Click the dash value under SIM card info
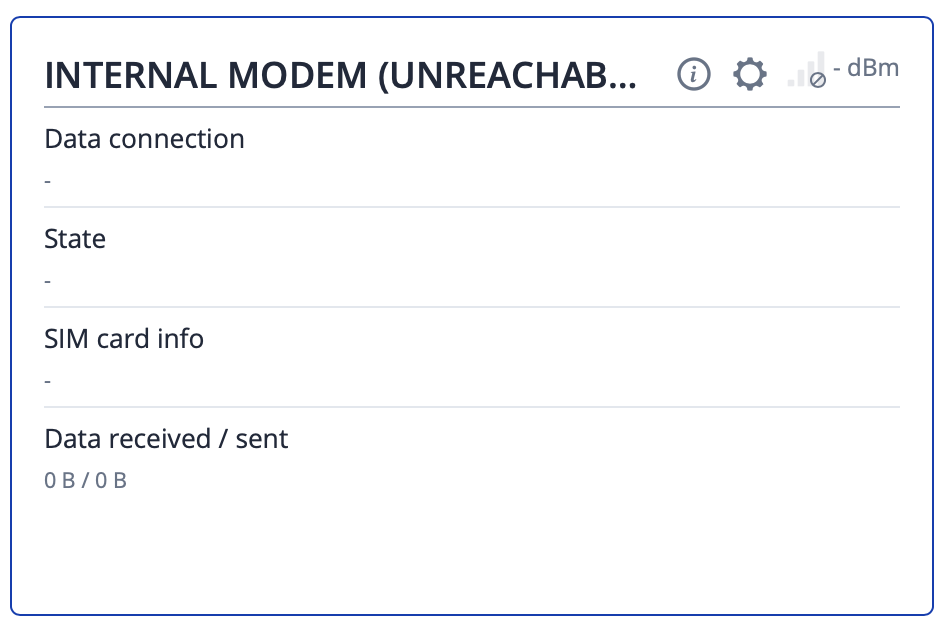 (x=48, y=381)
